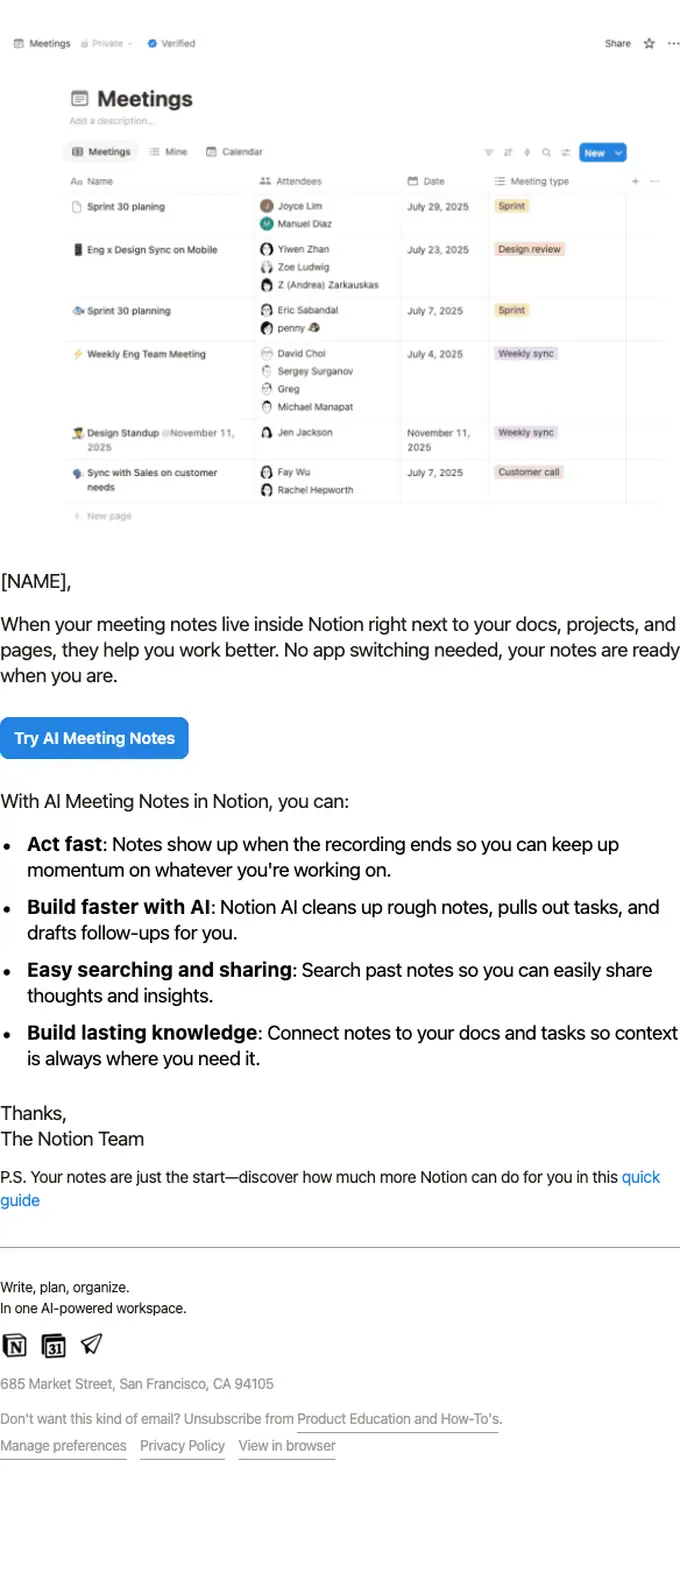Open the Meeting type column header menu
Viewport: 680px width, 1588px height.
[532, 181]
